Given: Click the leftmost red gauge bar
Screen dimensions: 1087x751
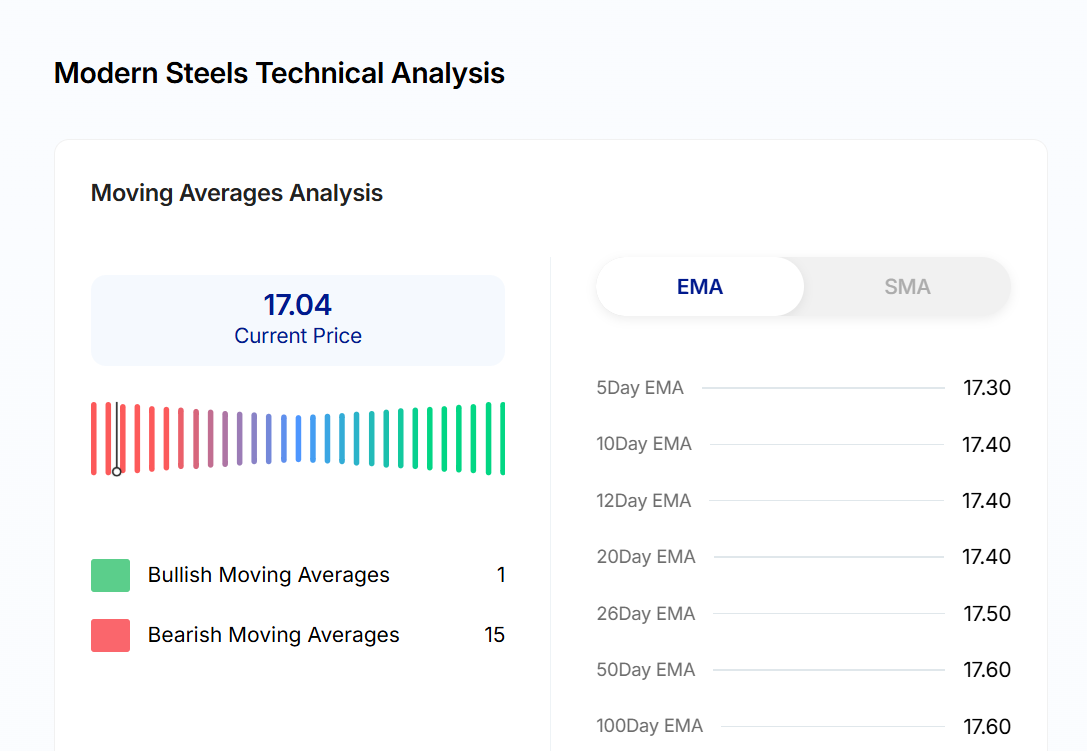Looking at the screenshot, I should pyautogui.click(x=94, y=438).
